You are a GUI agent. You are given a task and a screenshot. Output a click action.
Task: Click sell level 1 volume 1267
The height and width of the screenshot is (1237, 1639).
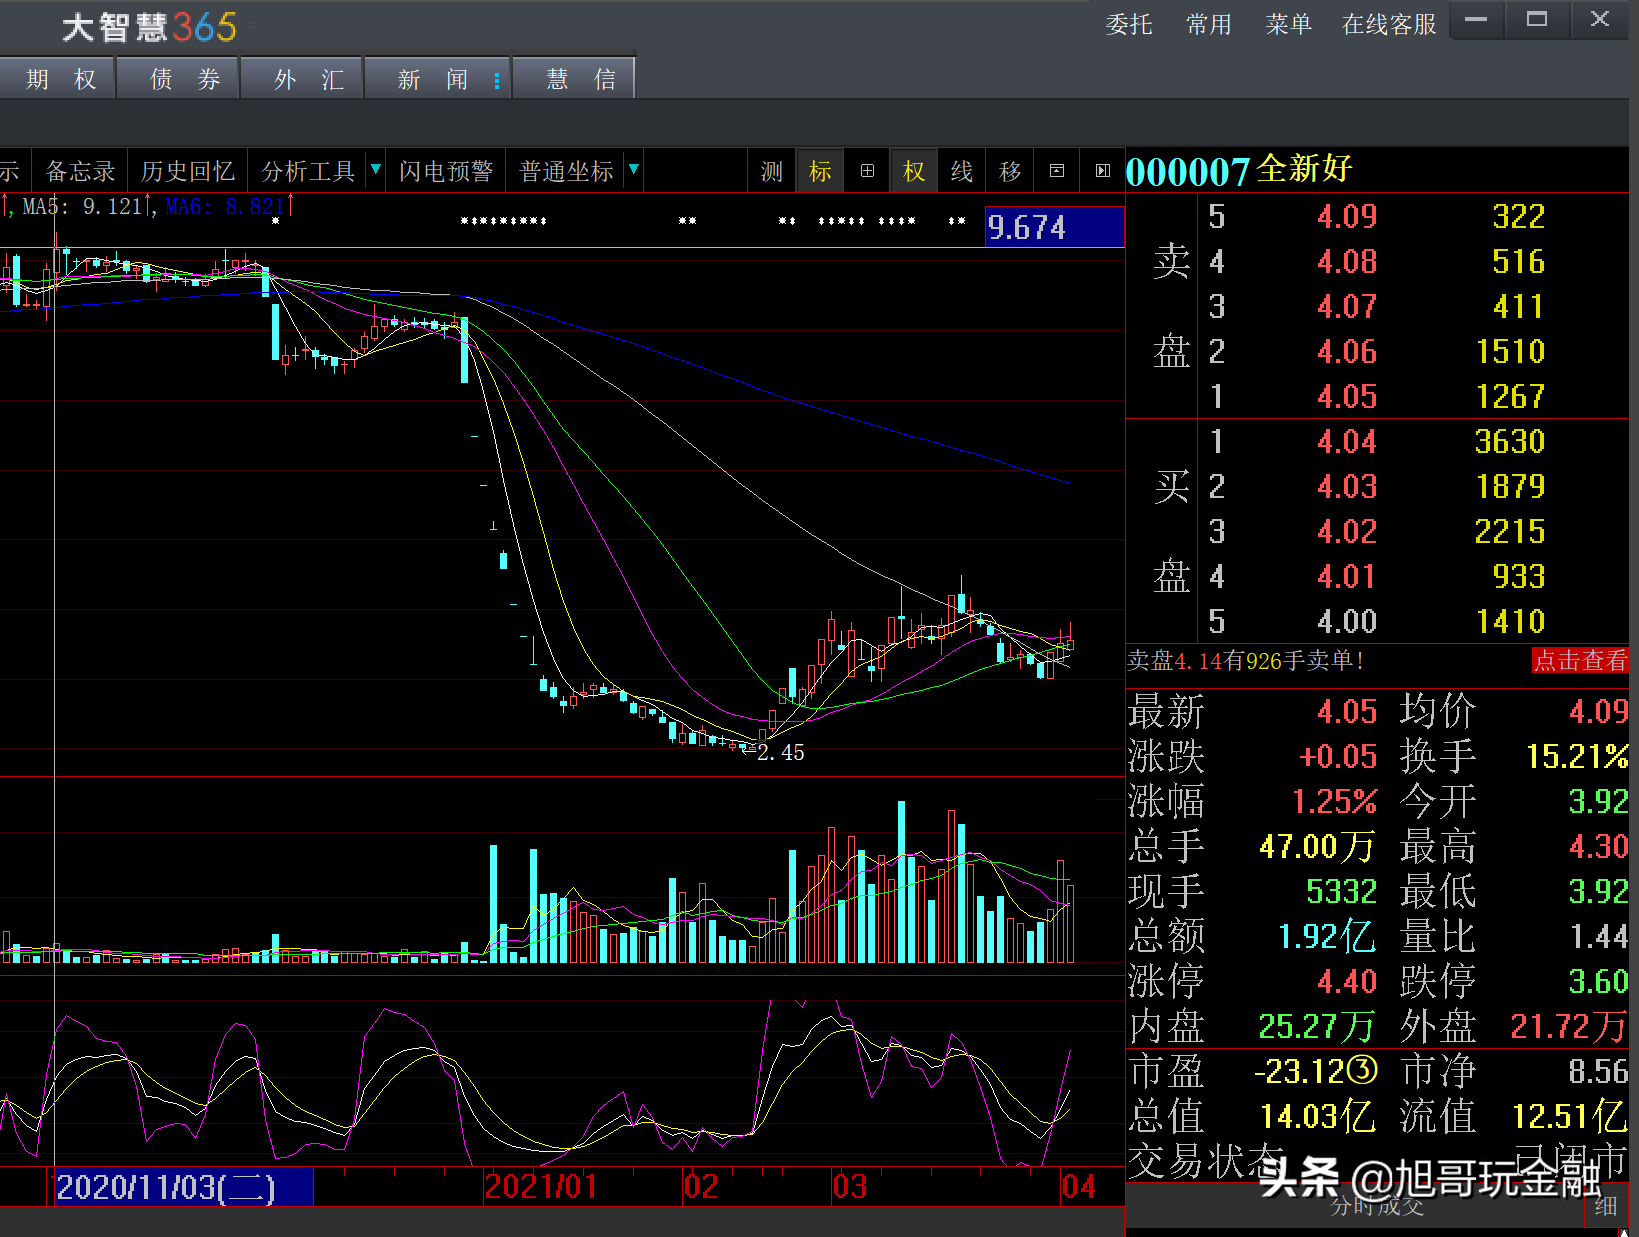point(1510,397)
